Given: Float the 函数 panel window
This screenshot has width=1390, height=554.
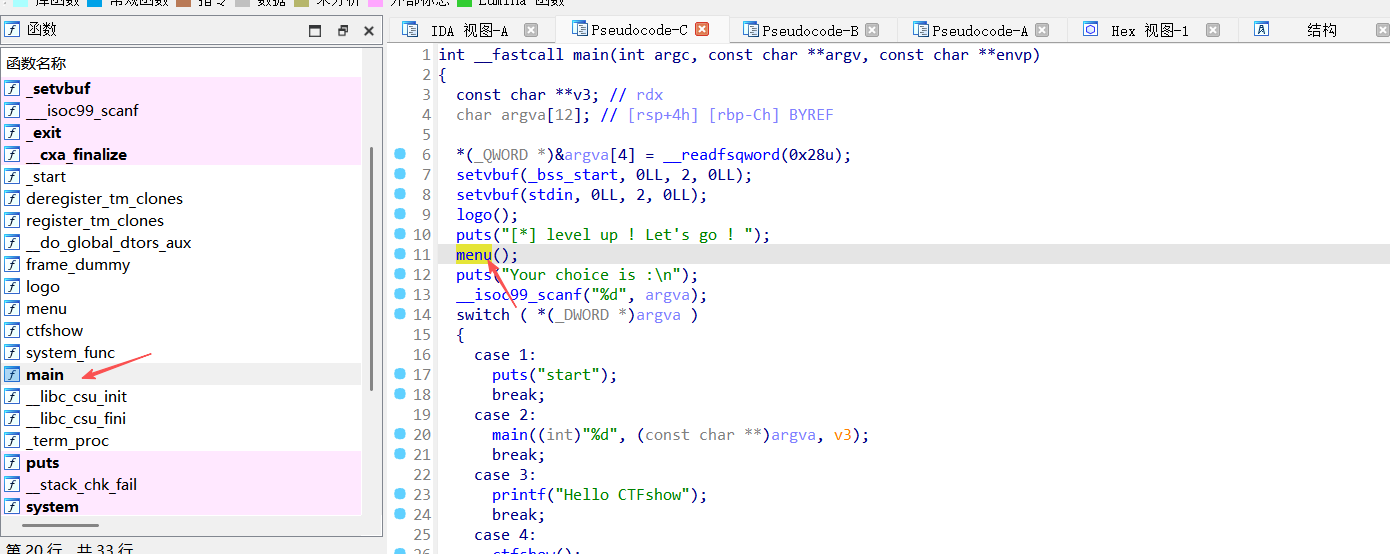Looking at the screenshot, I should 342,31.
